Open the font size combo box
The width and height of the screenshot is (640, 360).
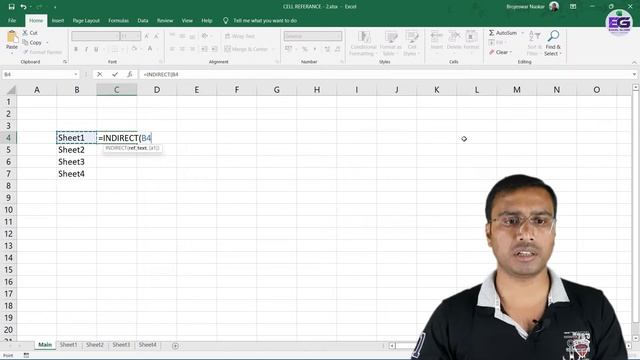click(x=131, y=36)
